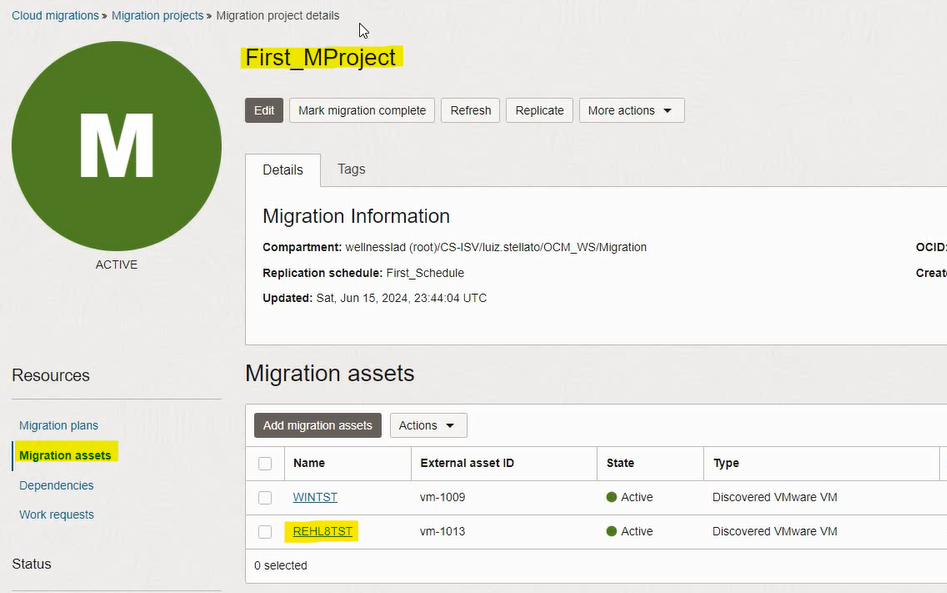Click the green M project avatar icon
947x593 pixels.
click(116, 146)
